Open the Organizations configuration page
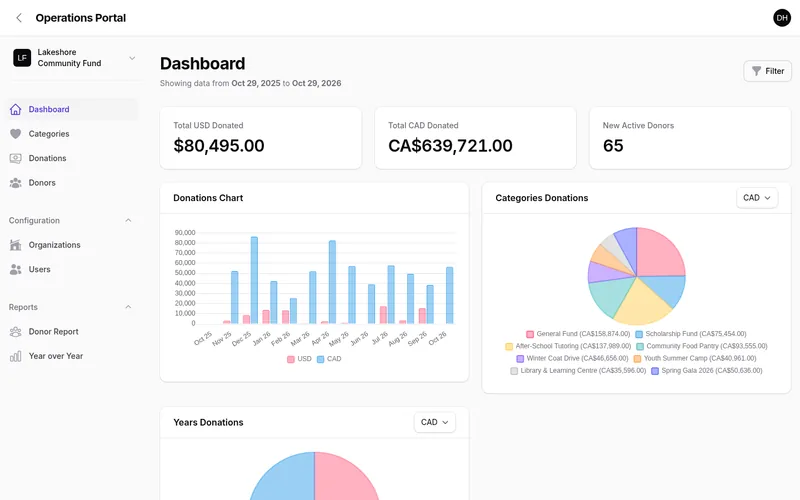Image resolution: width=800 pixels, height=500 pixels. tap(72, 245)
